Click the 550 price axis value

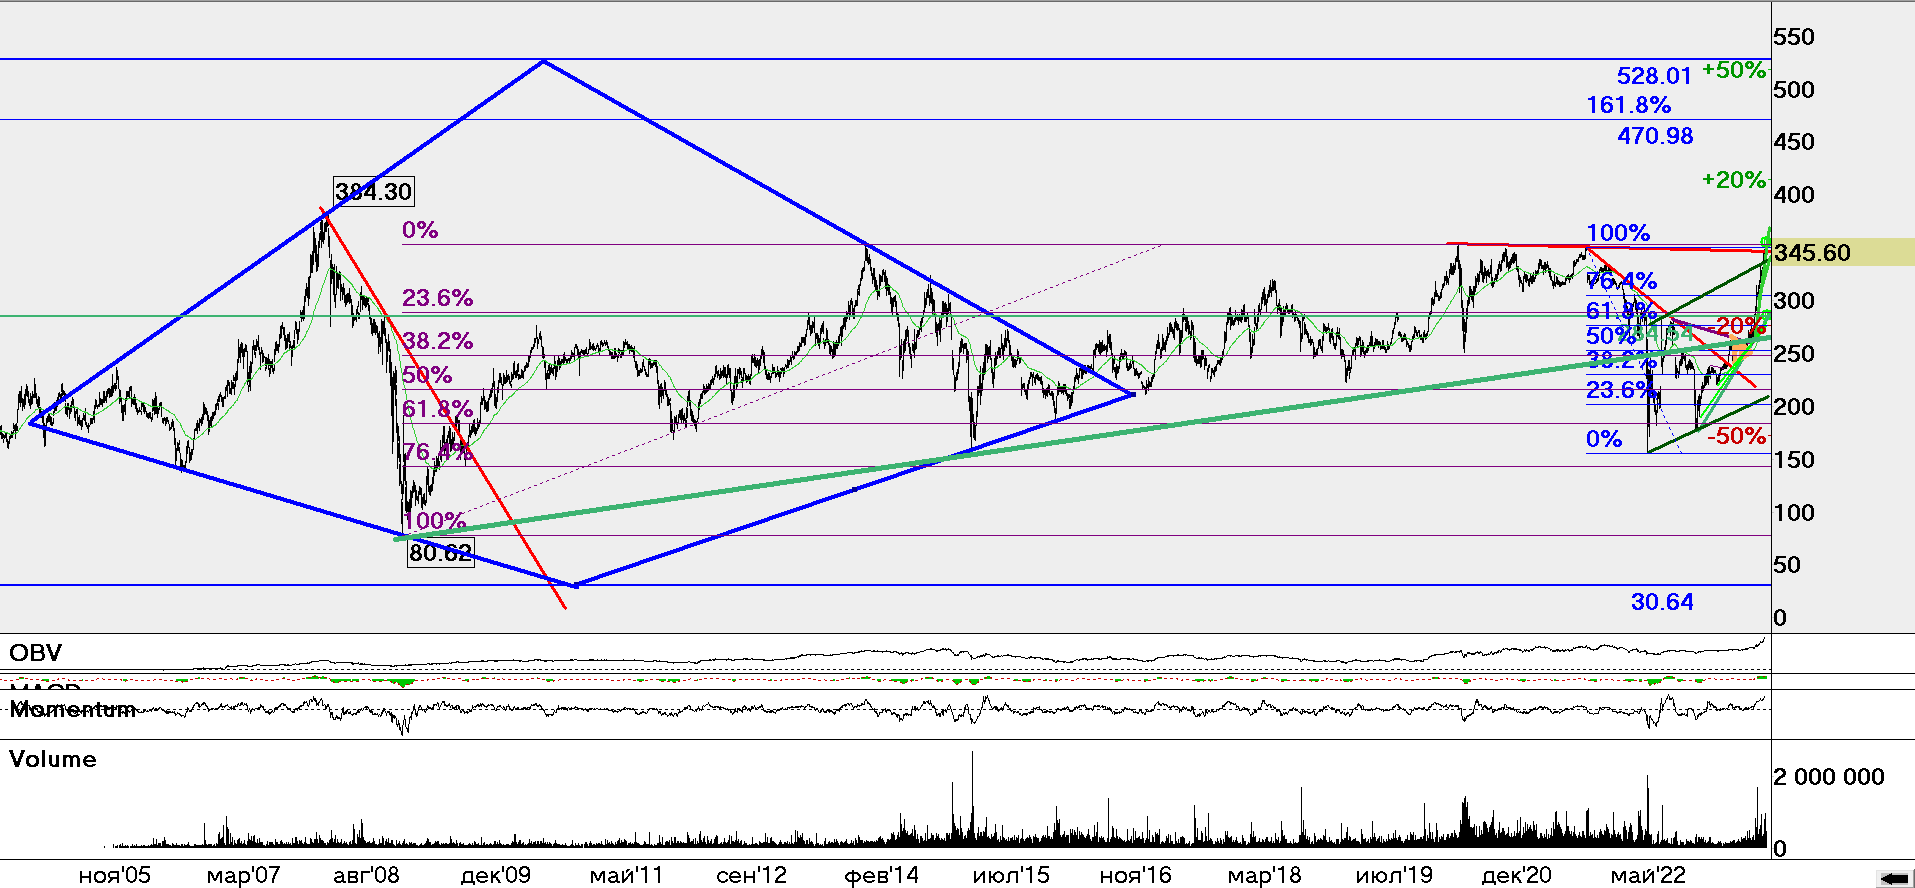coord(1793,37)
